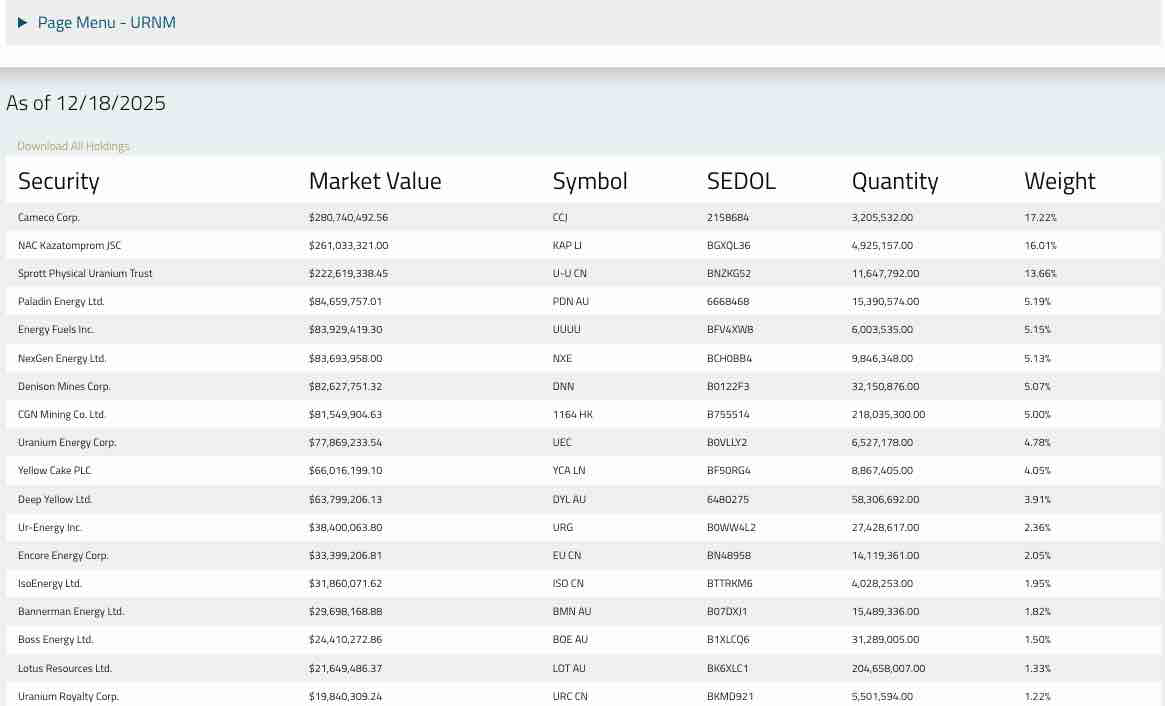The width and height of the screenshot is (1165, 706).
Task: Click the 1.50% weight cell
Action: (x=1037, y=639)
